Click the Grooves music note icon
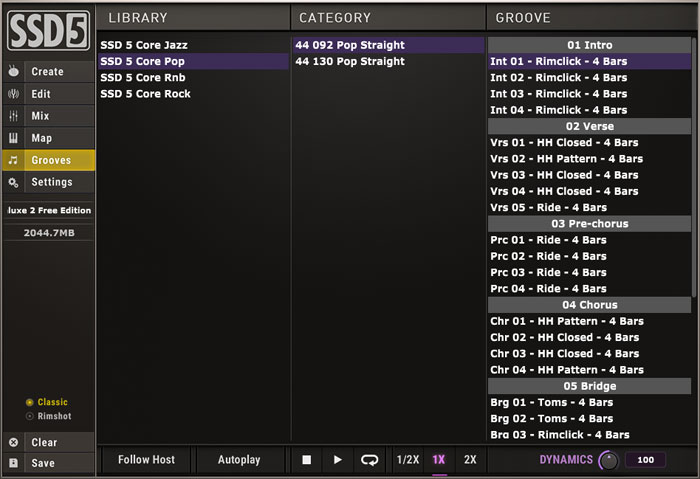 coord(14,160)
